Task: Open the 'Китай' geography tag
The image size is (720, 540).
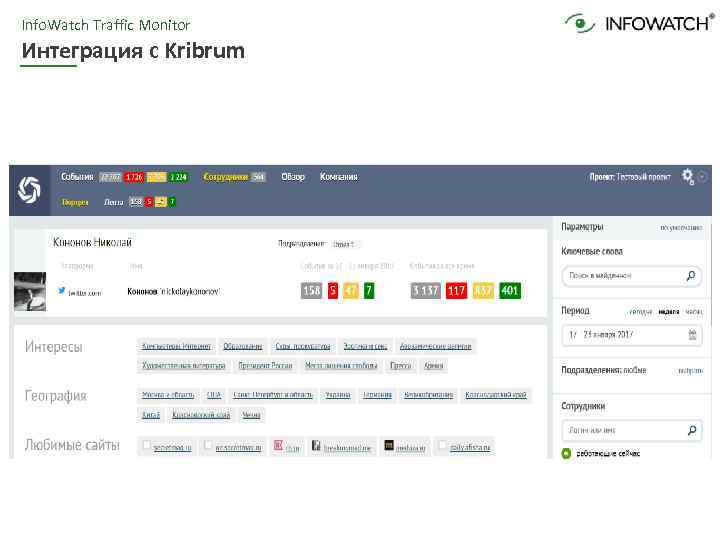Action: coord(151,415)
